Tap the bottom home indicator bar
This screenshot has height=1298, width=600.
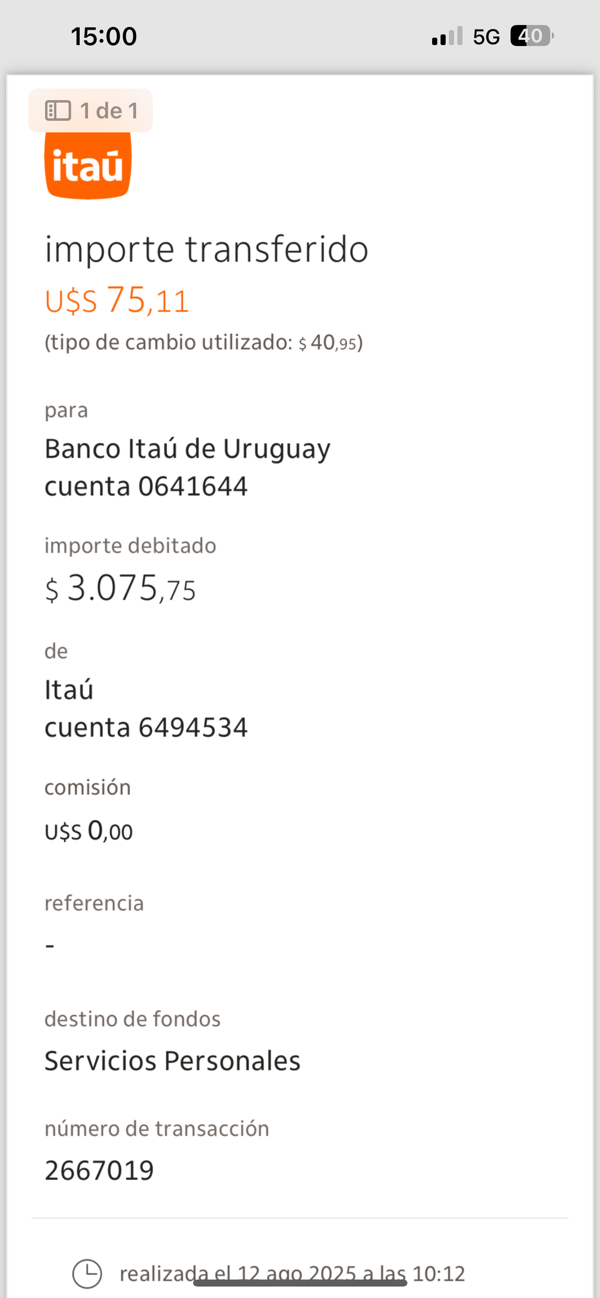[300, 1283]
